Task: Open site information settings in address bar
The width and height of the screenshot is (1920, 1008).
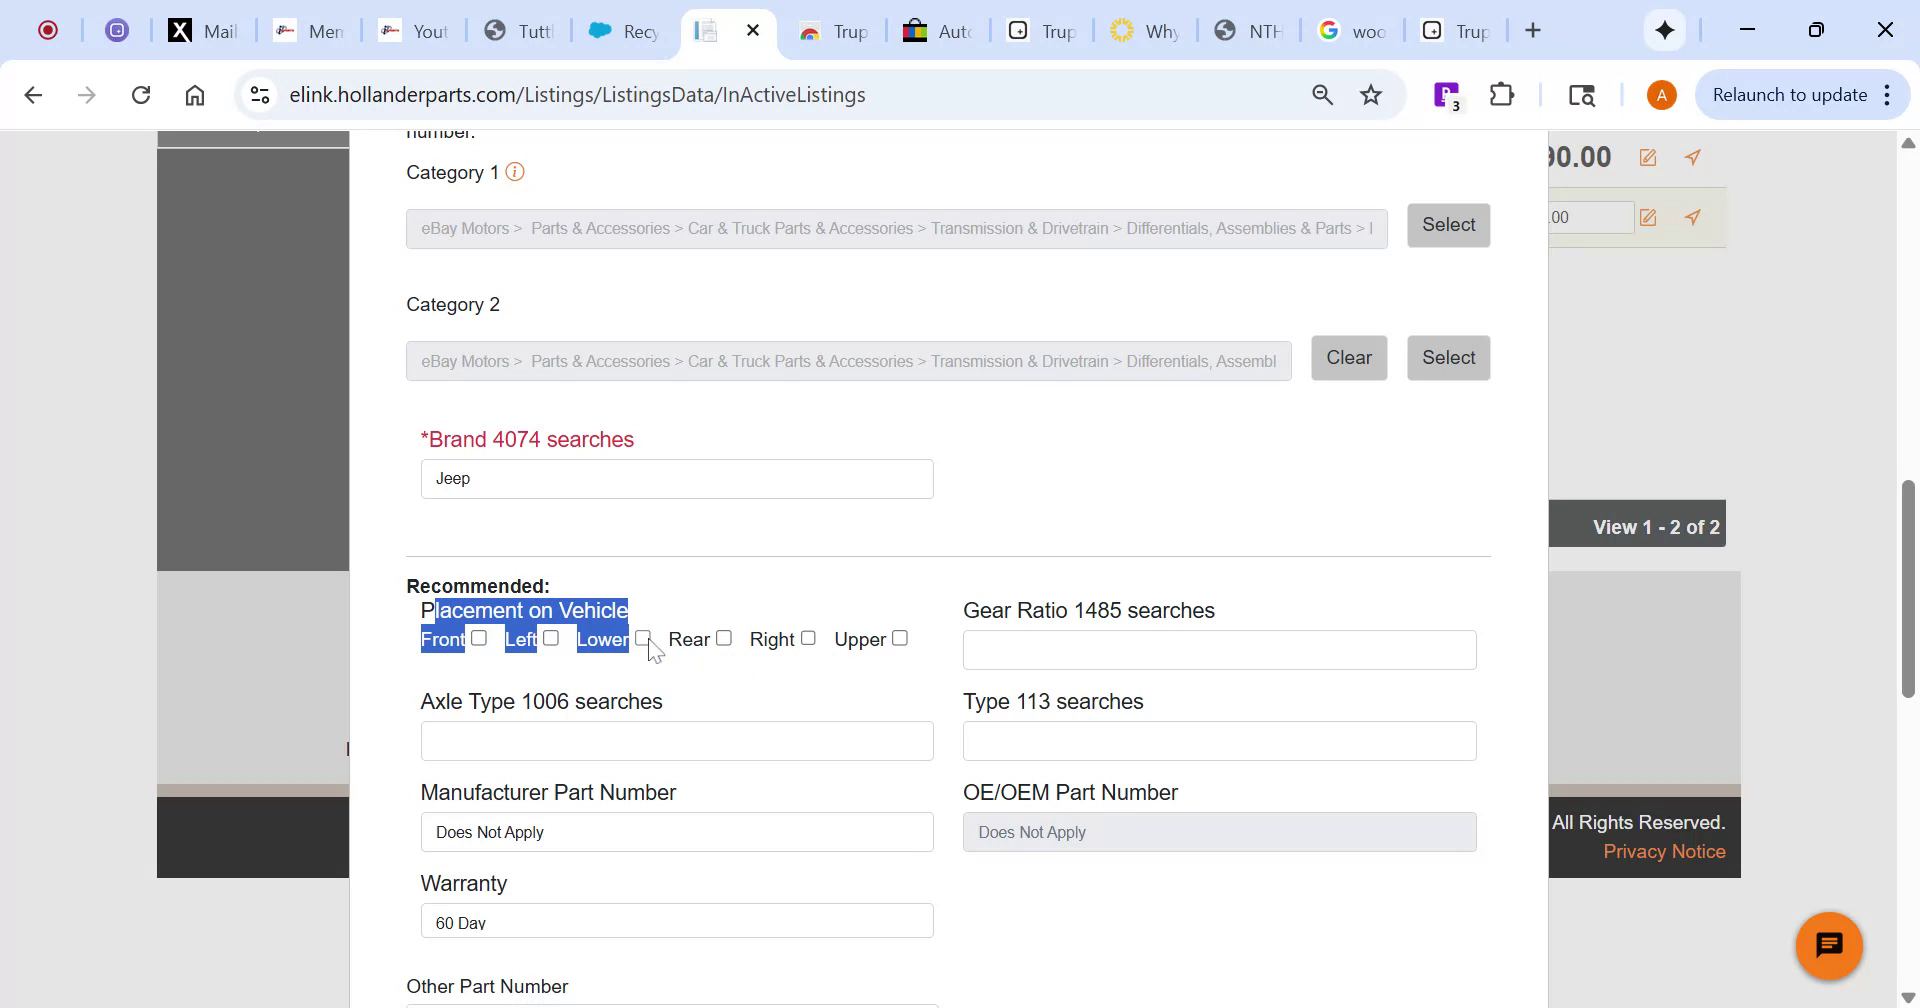Action: [259, 94]
